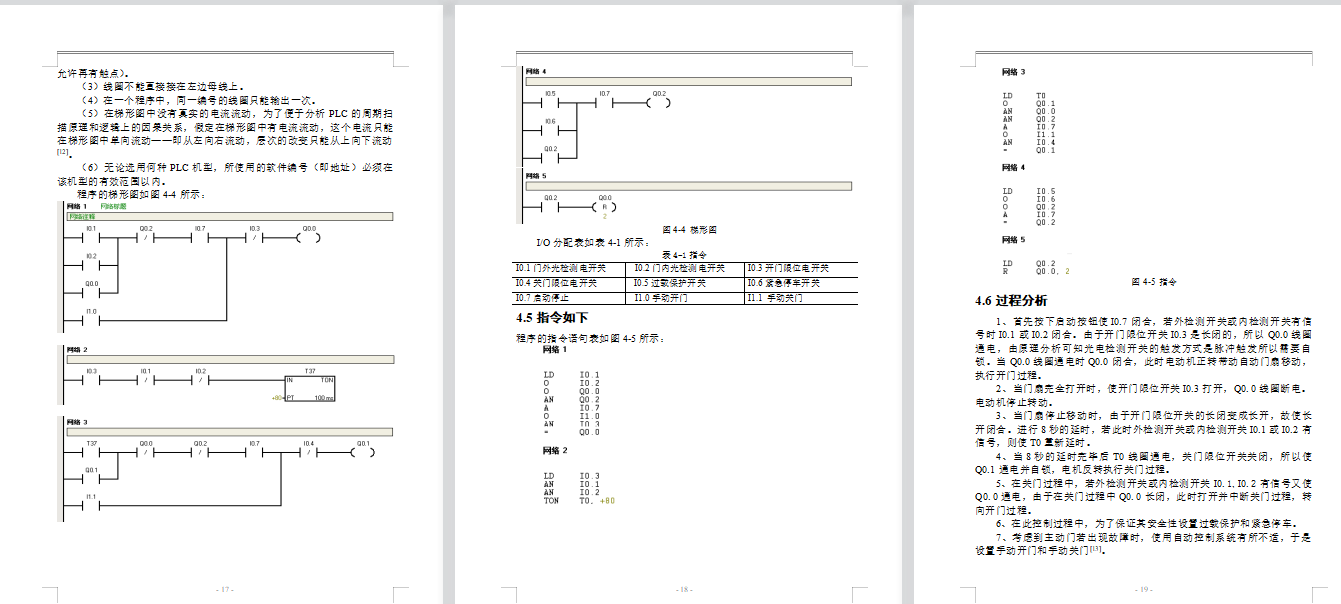The image size is (1341, 604).
Task: Select table cell "I0.1 门外光检测电开关"
Action: (x=571, y=269)
